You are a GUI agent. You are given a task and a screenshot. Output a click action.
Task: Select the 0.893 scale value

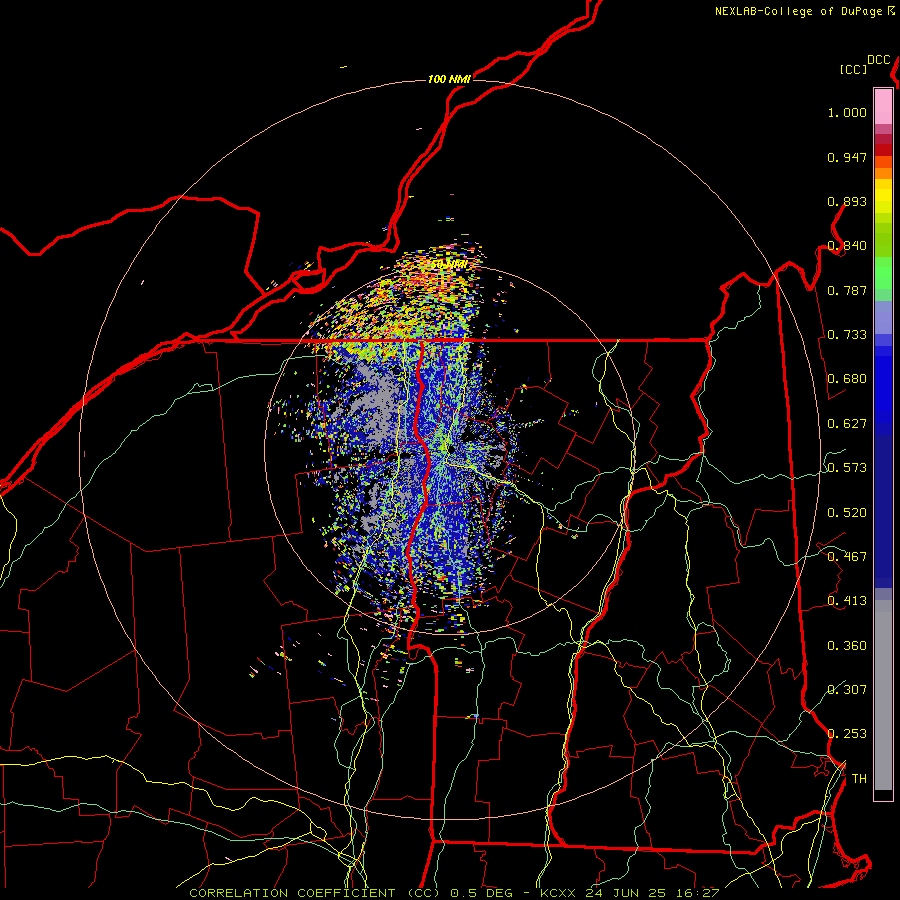(x=847, y=201)
